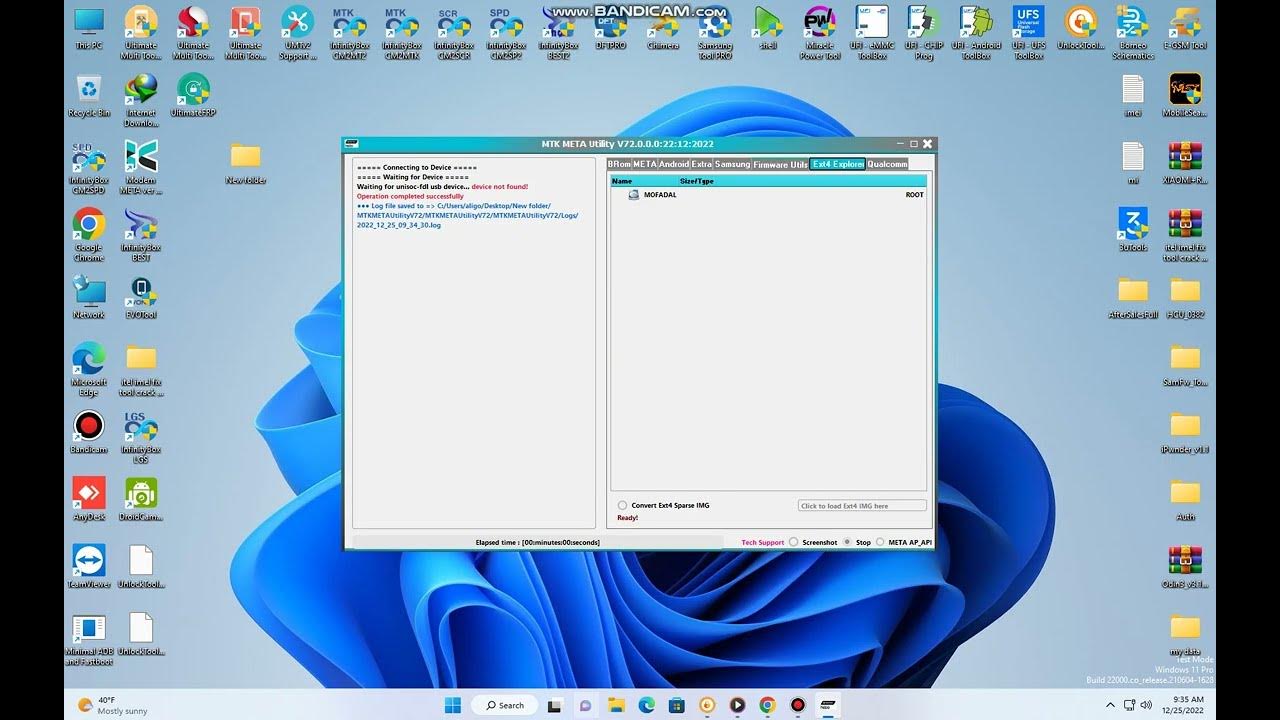
Task: Open the Borneo Schematics shortcut
Action: point(1132,33)
